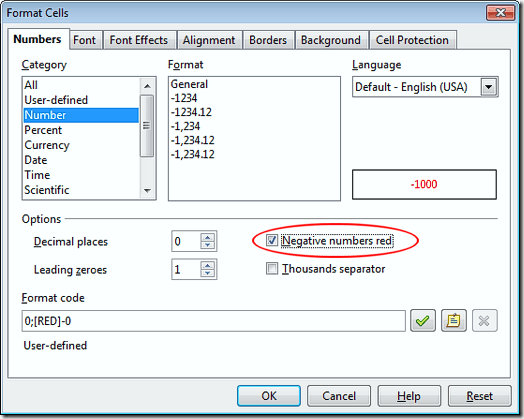This screenshot has width=524, height=419.
Task: Apply format code with green checkmark icon
Action: 423,321
